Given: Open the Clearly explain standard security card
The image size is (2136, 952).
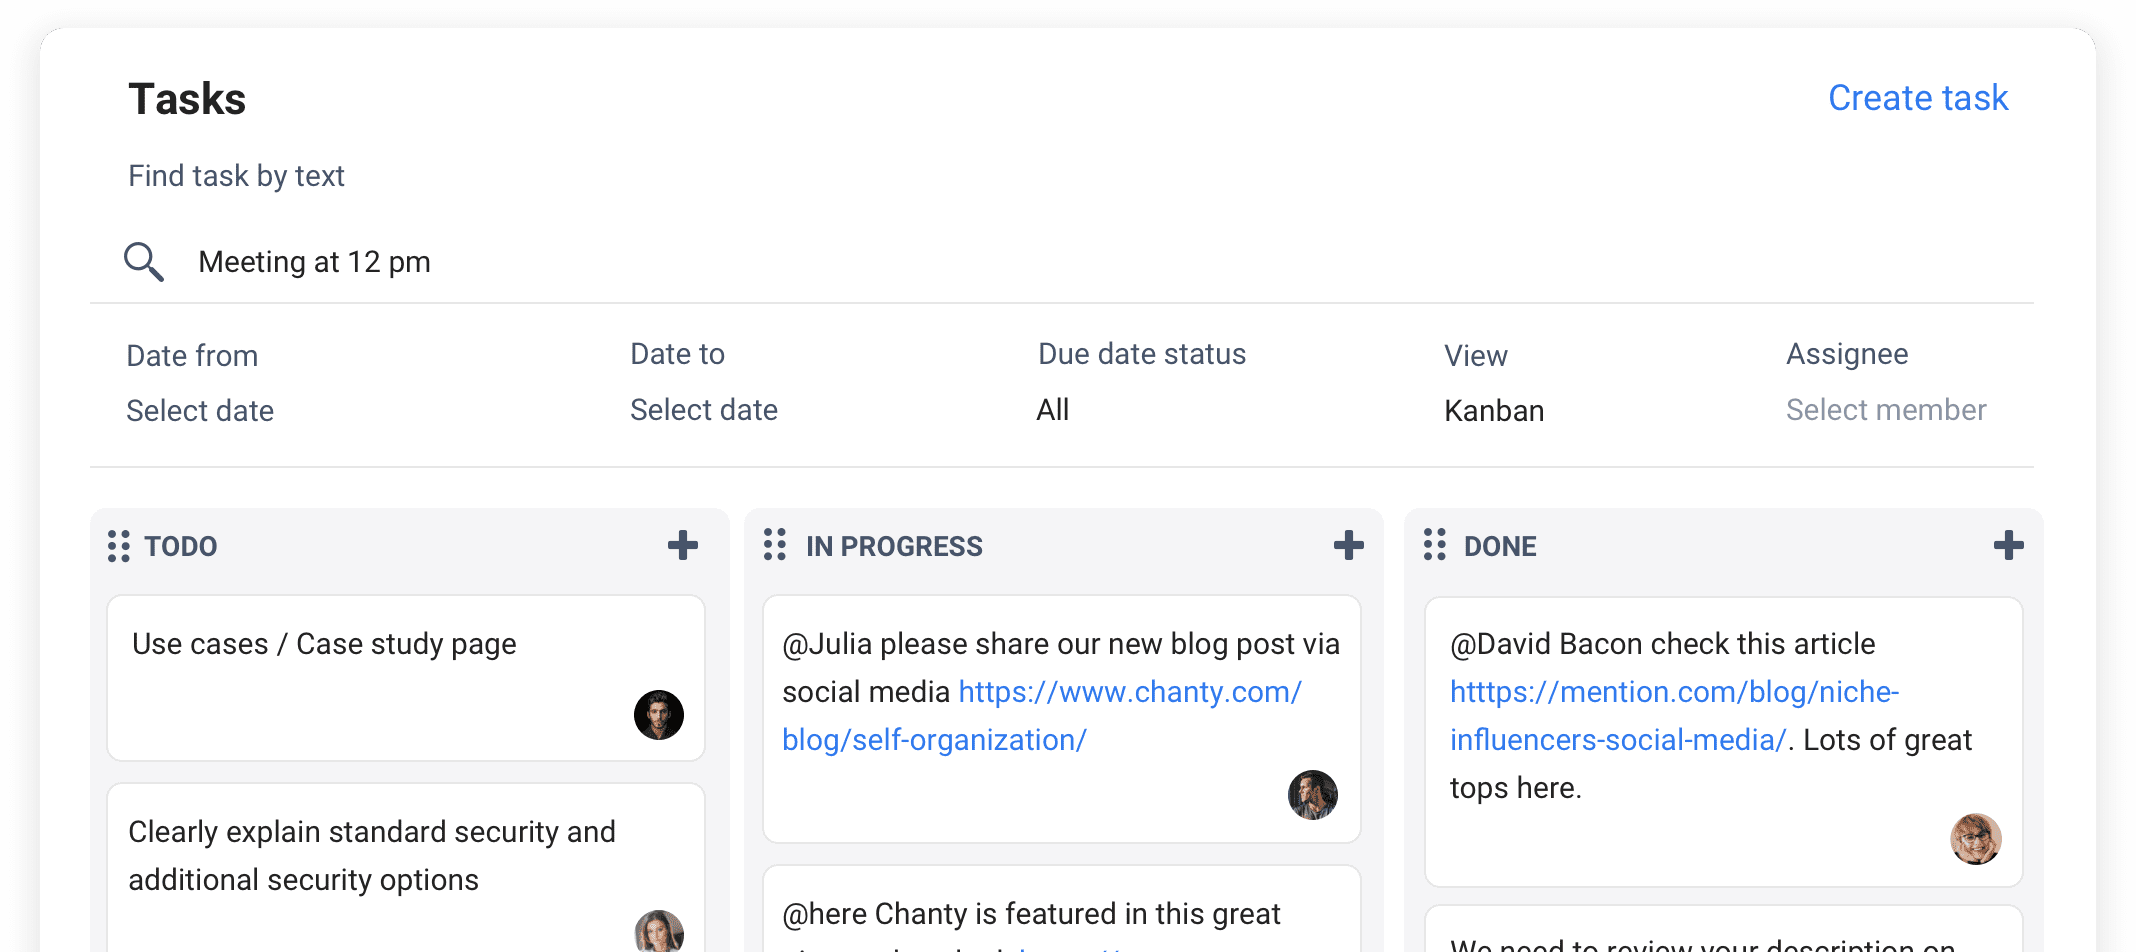Looking at the screenshot, I should point(372,856).
